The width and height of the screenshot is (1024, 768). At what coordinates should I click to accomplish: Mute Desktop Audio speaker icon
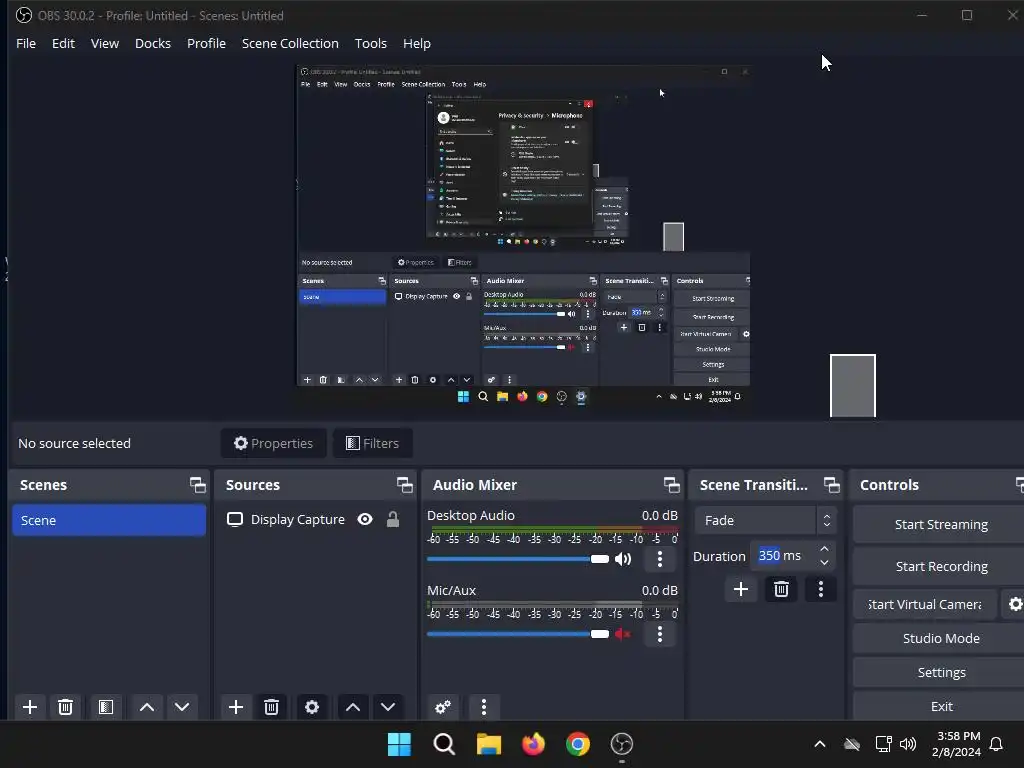623,559
